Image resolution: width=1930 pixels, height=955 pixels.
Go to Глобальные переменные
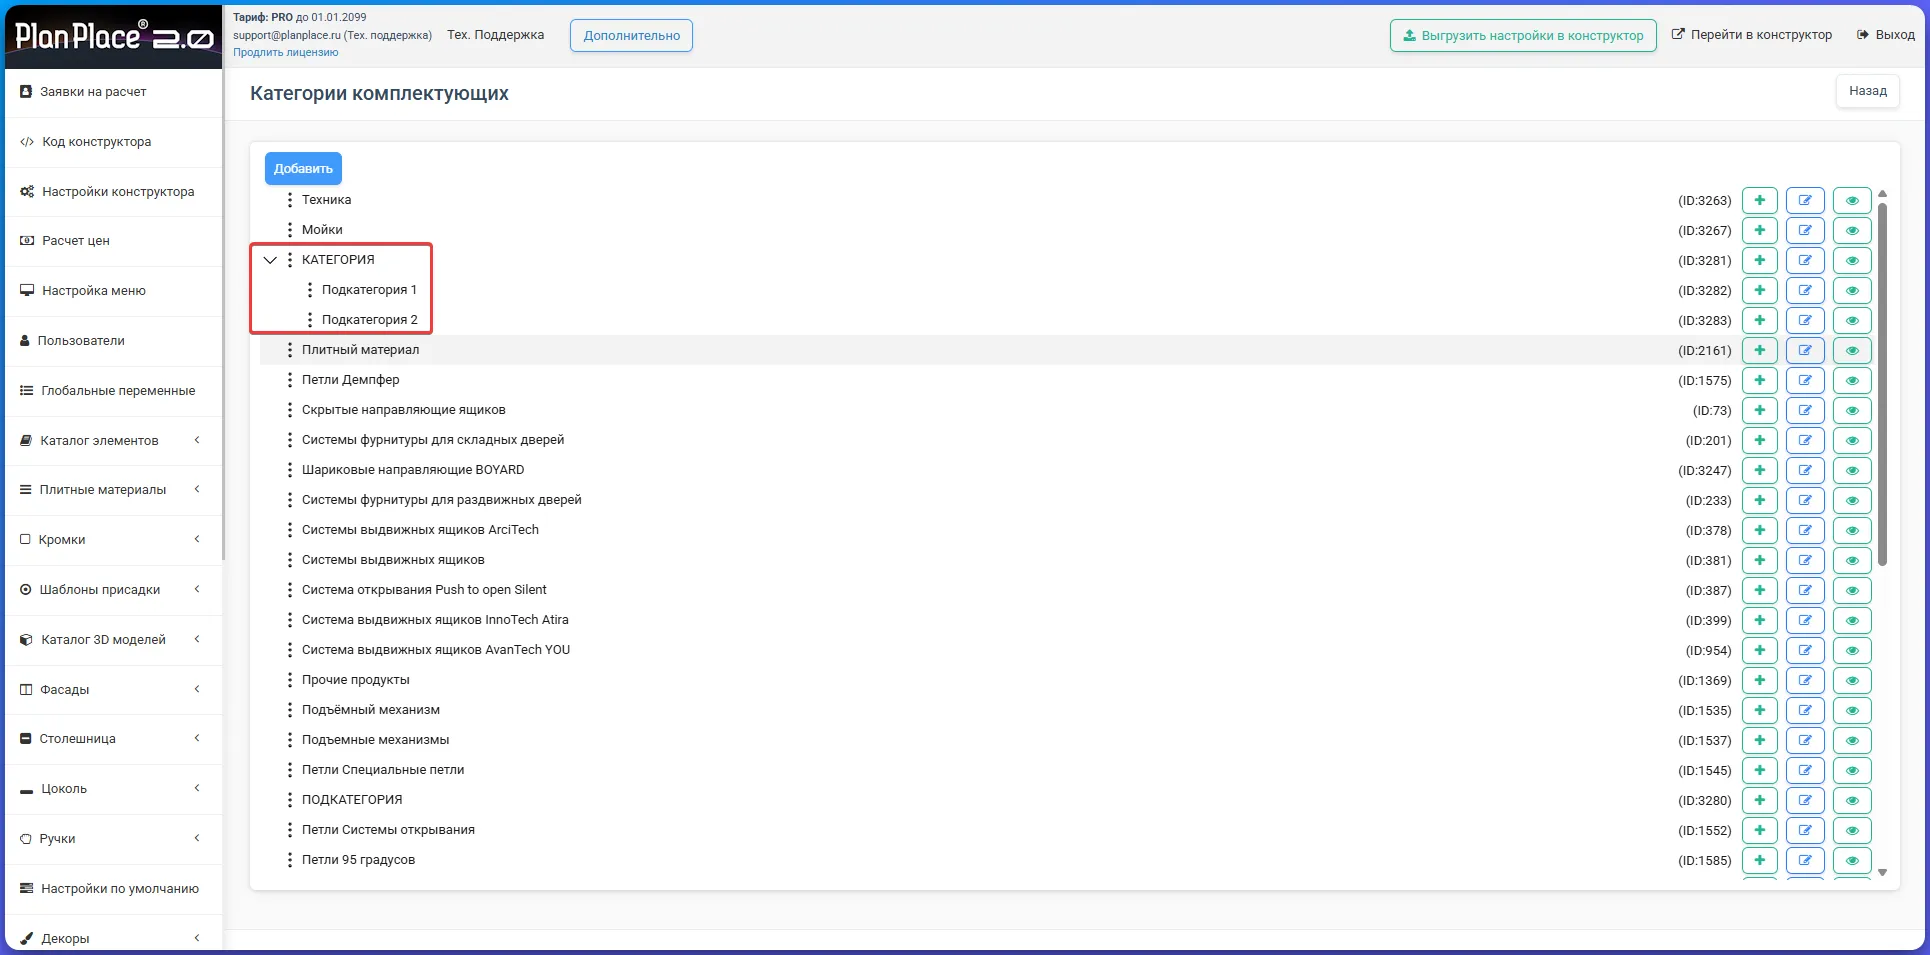(x=113, y=391)
